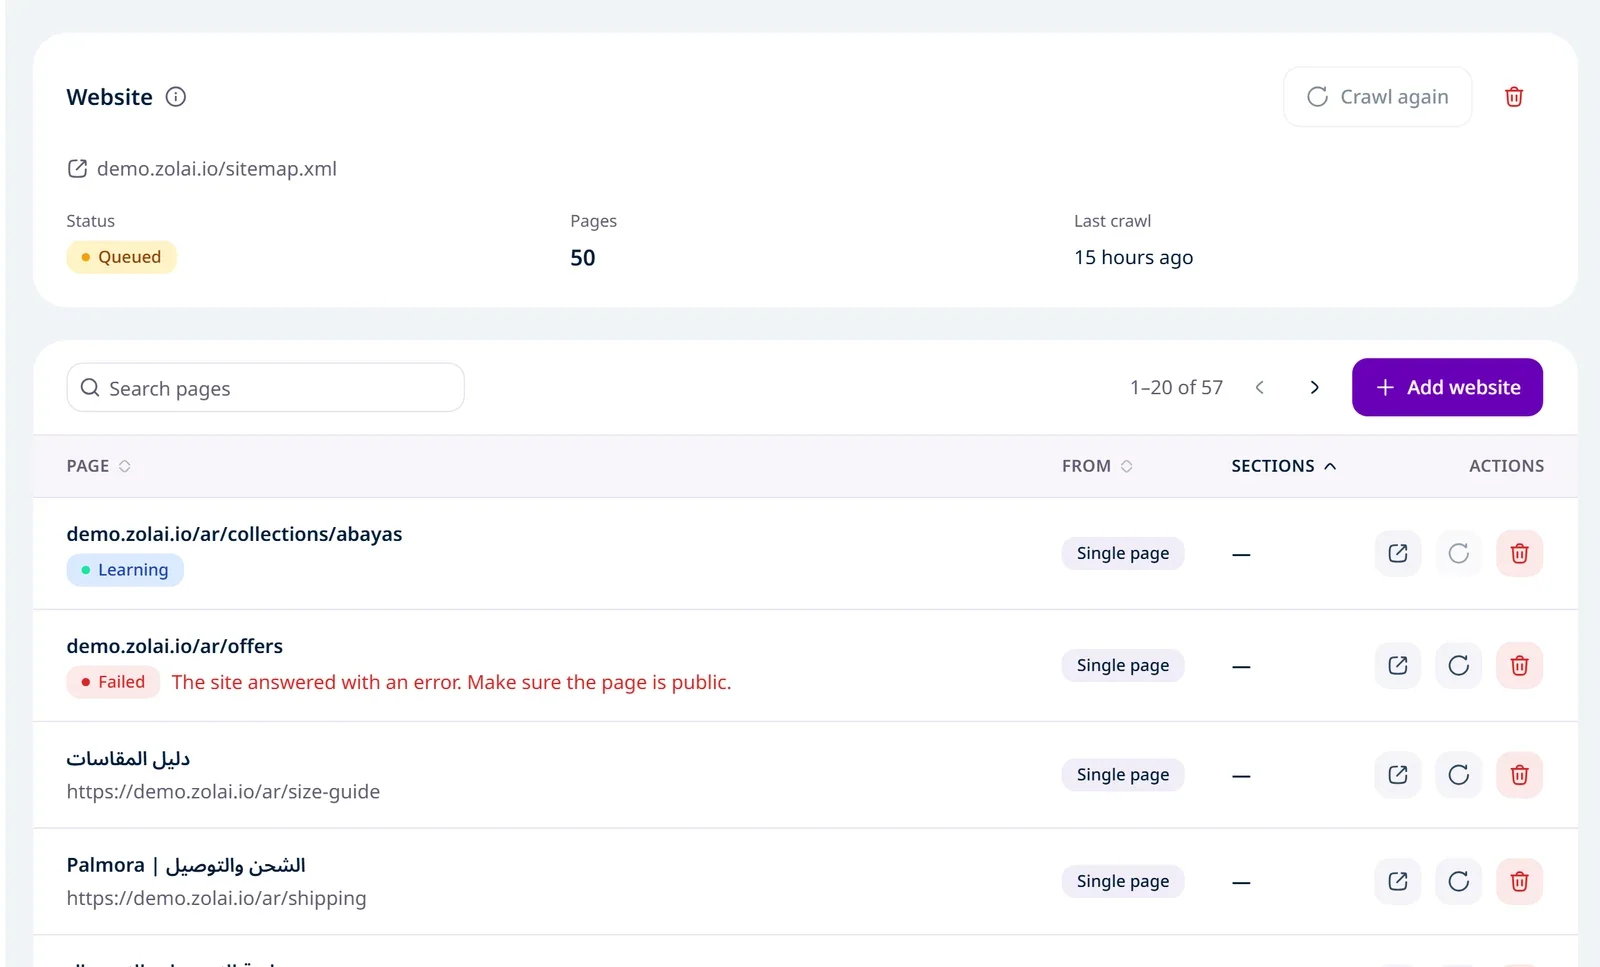
Task: Click the https://demo.zolai.io/ar/shipping URL text
Action: pyautogui.click(x=216, y=898)
